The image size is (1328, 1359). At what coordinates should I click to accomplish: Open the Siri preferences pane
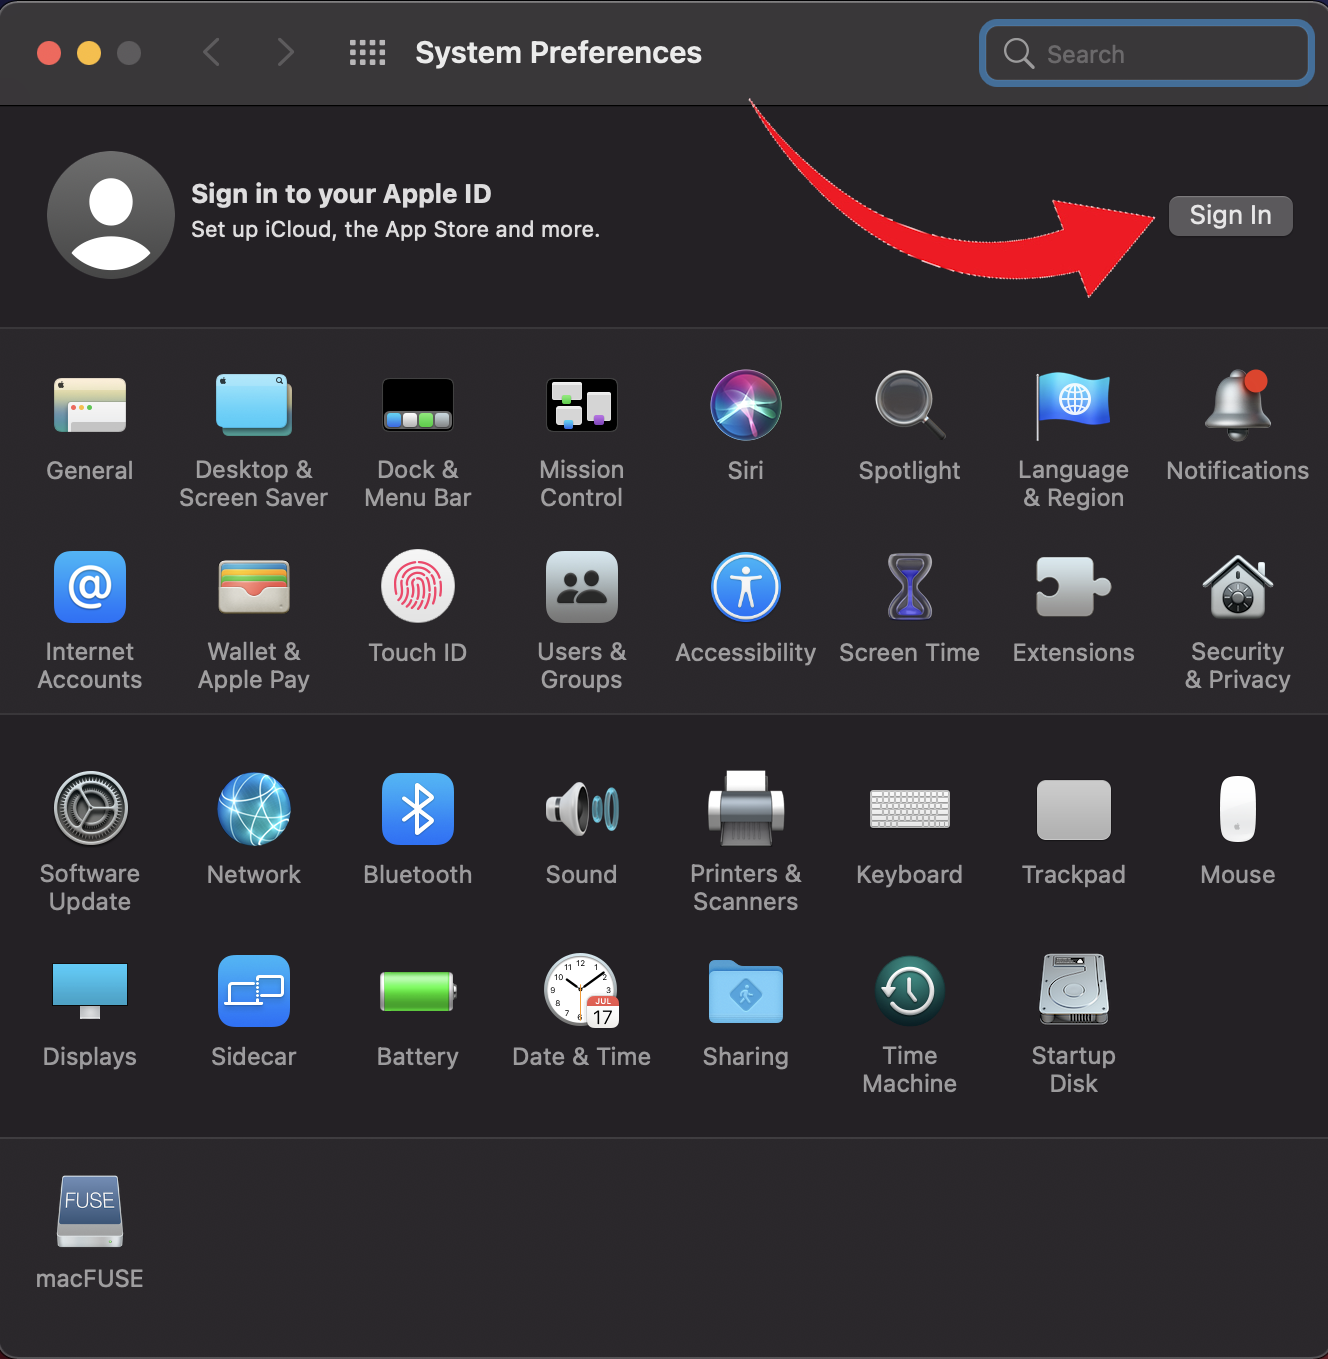click(746, 406)
